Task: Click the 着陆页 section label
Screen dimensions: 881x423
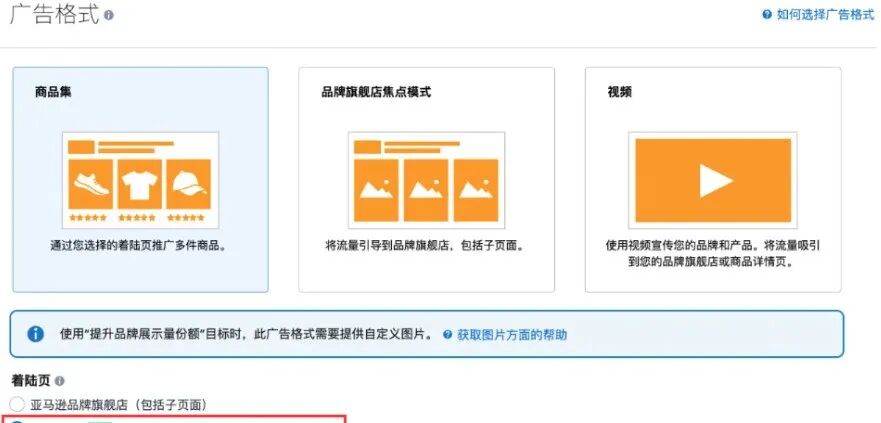Action: pyautogui.click(x=31, y=381)
